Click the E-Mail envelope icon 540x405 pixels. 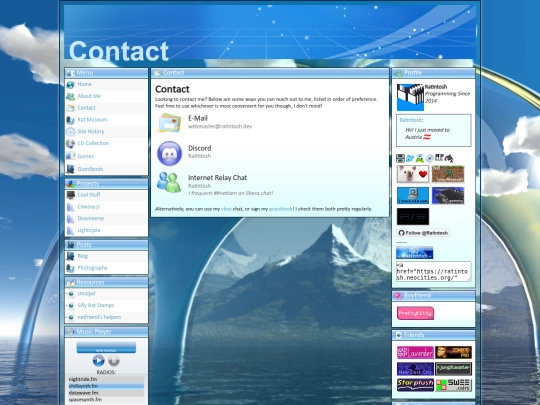(169, 123)
